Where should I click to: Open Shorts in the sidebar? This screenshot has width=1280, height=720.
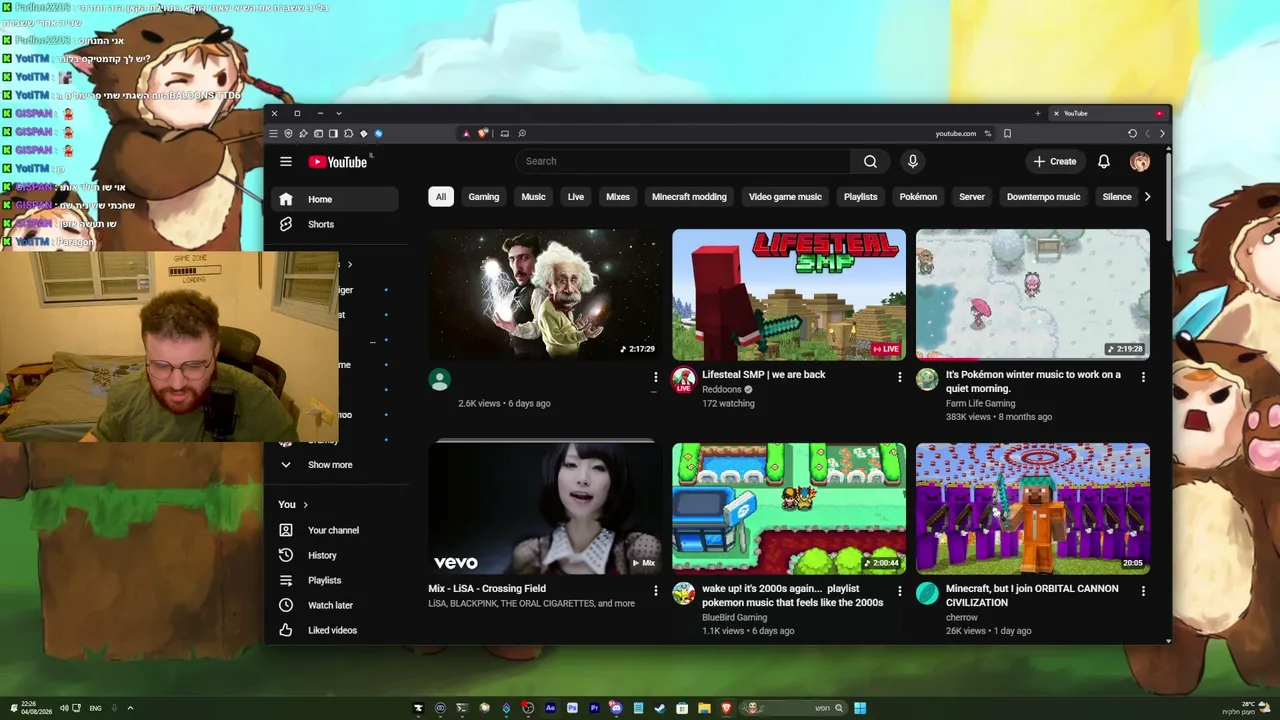335,224
